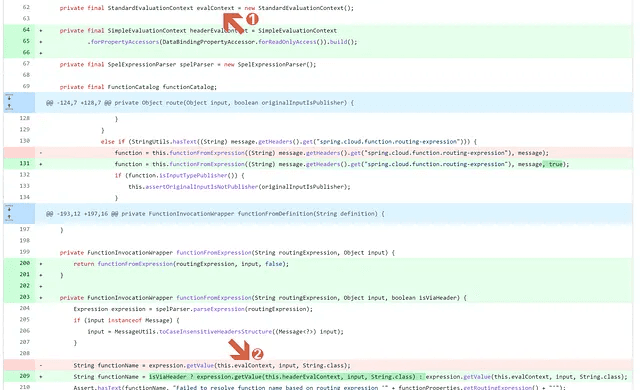Click 'String routingExpression, Object input' on line 199
Image resolution: width=640 pixels, height=390 pixels.
(x=320, y=253)
